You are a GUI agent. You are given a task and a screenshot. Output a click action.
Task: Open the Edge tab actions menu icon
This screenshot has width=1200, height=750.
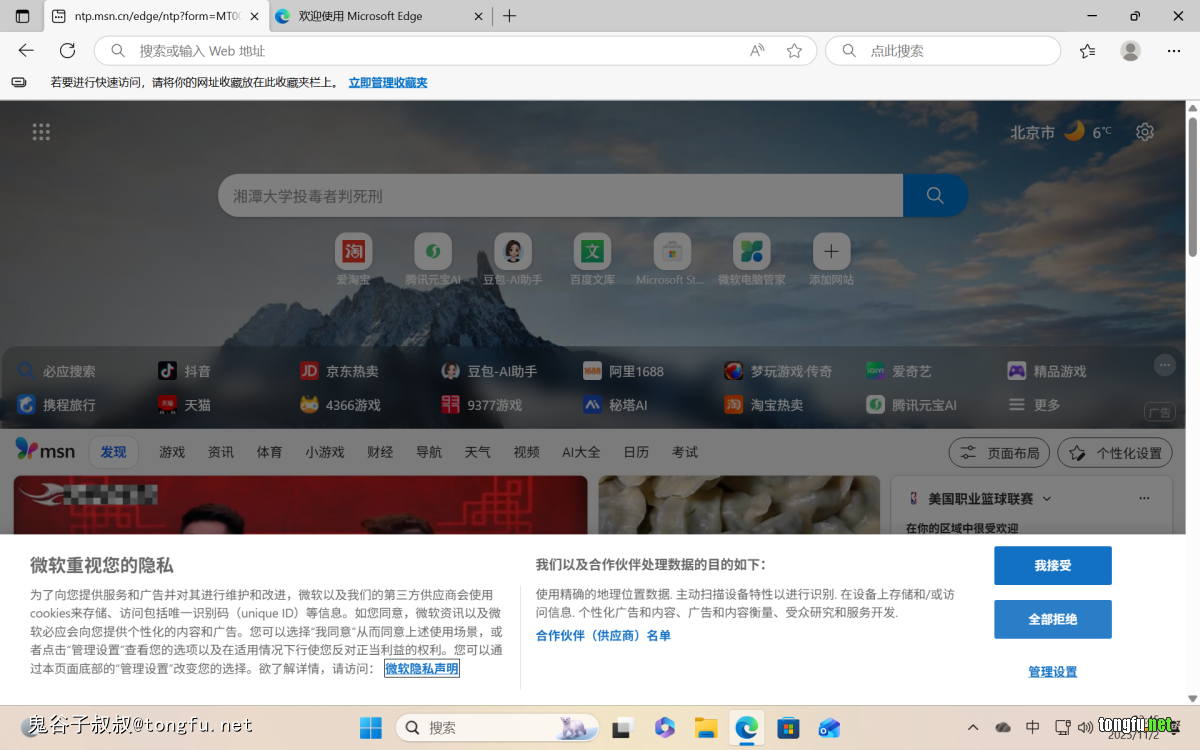tap(22, 16)
